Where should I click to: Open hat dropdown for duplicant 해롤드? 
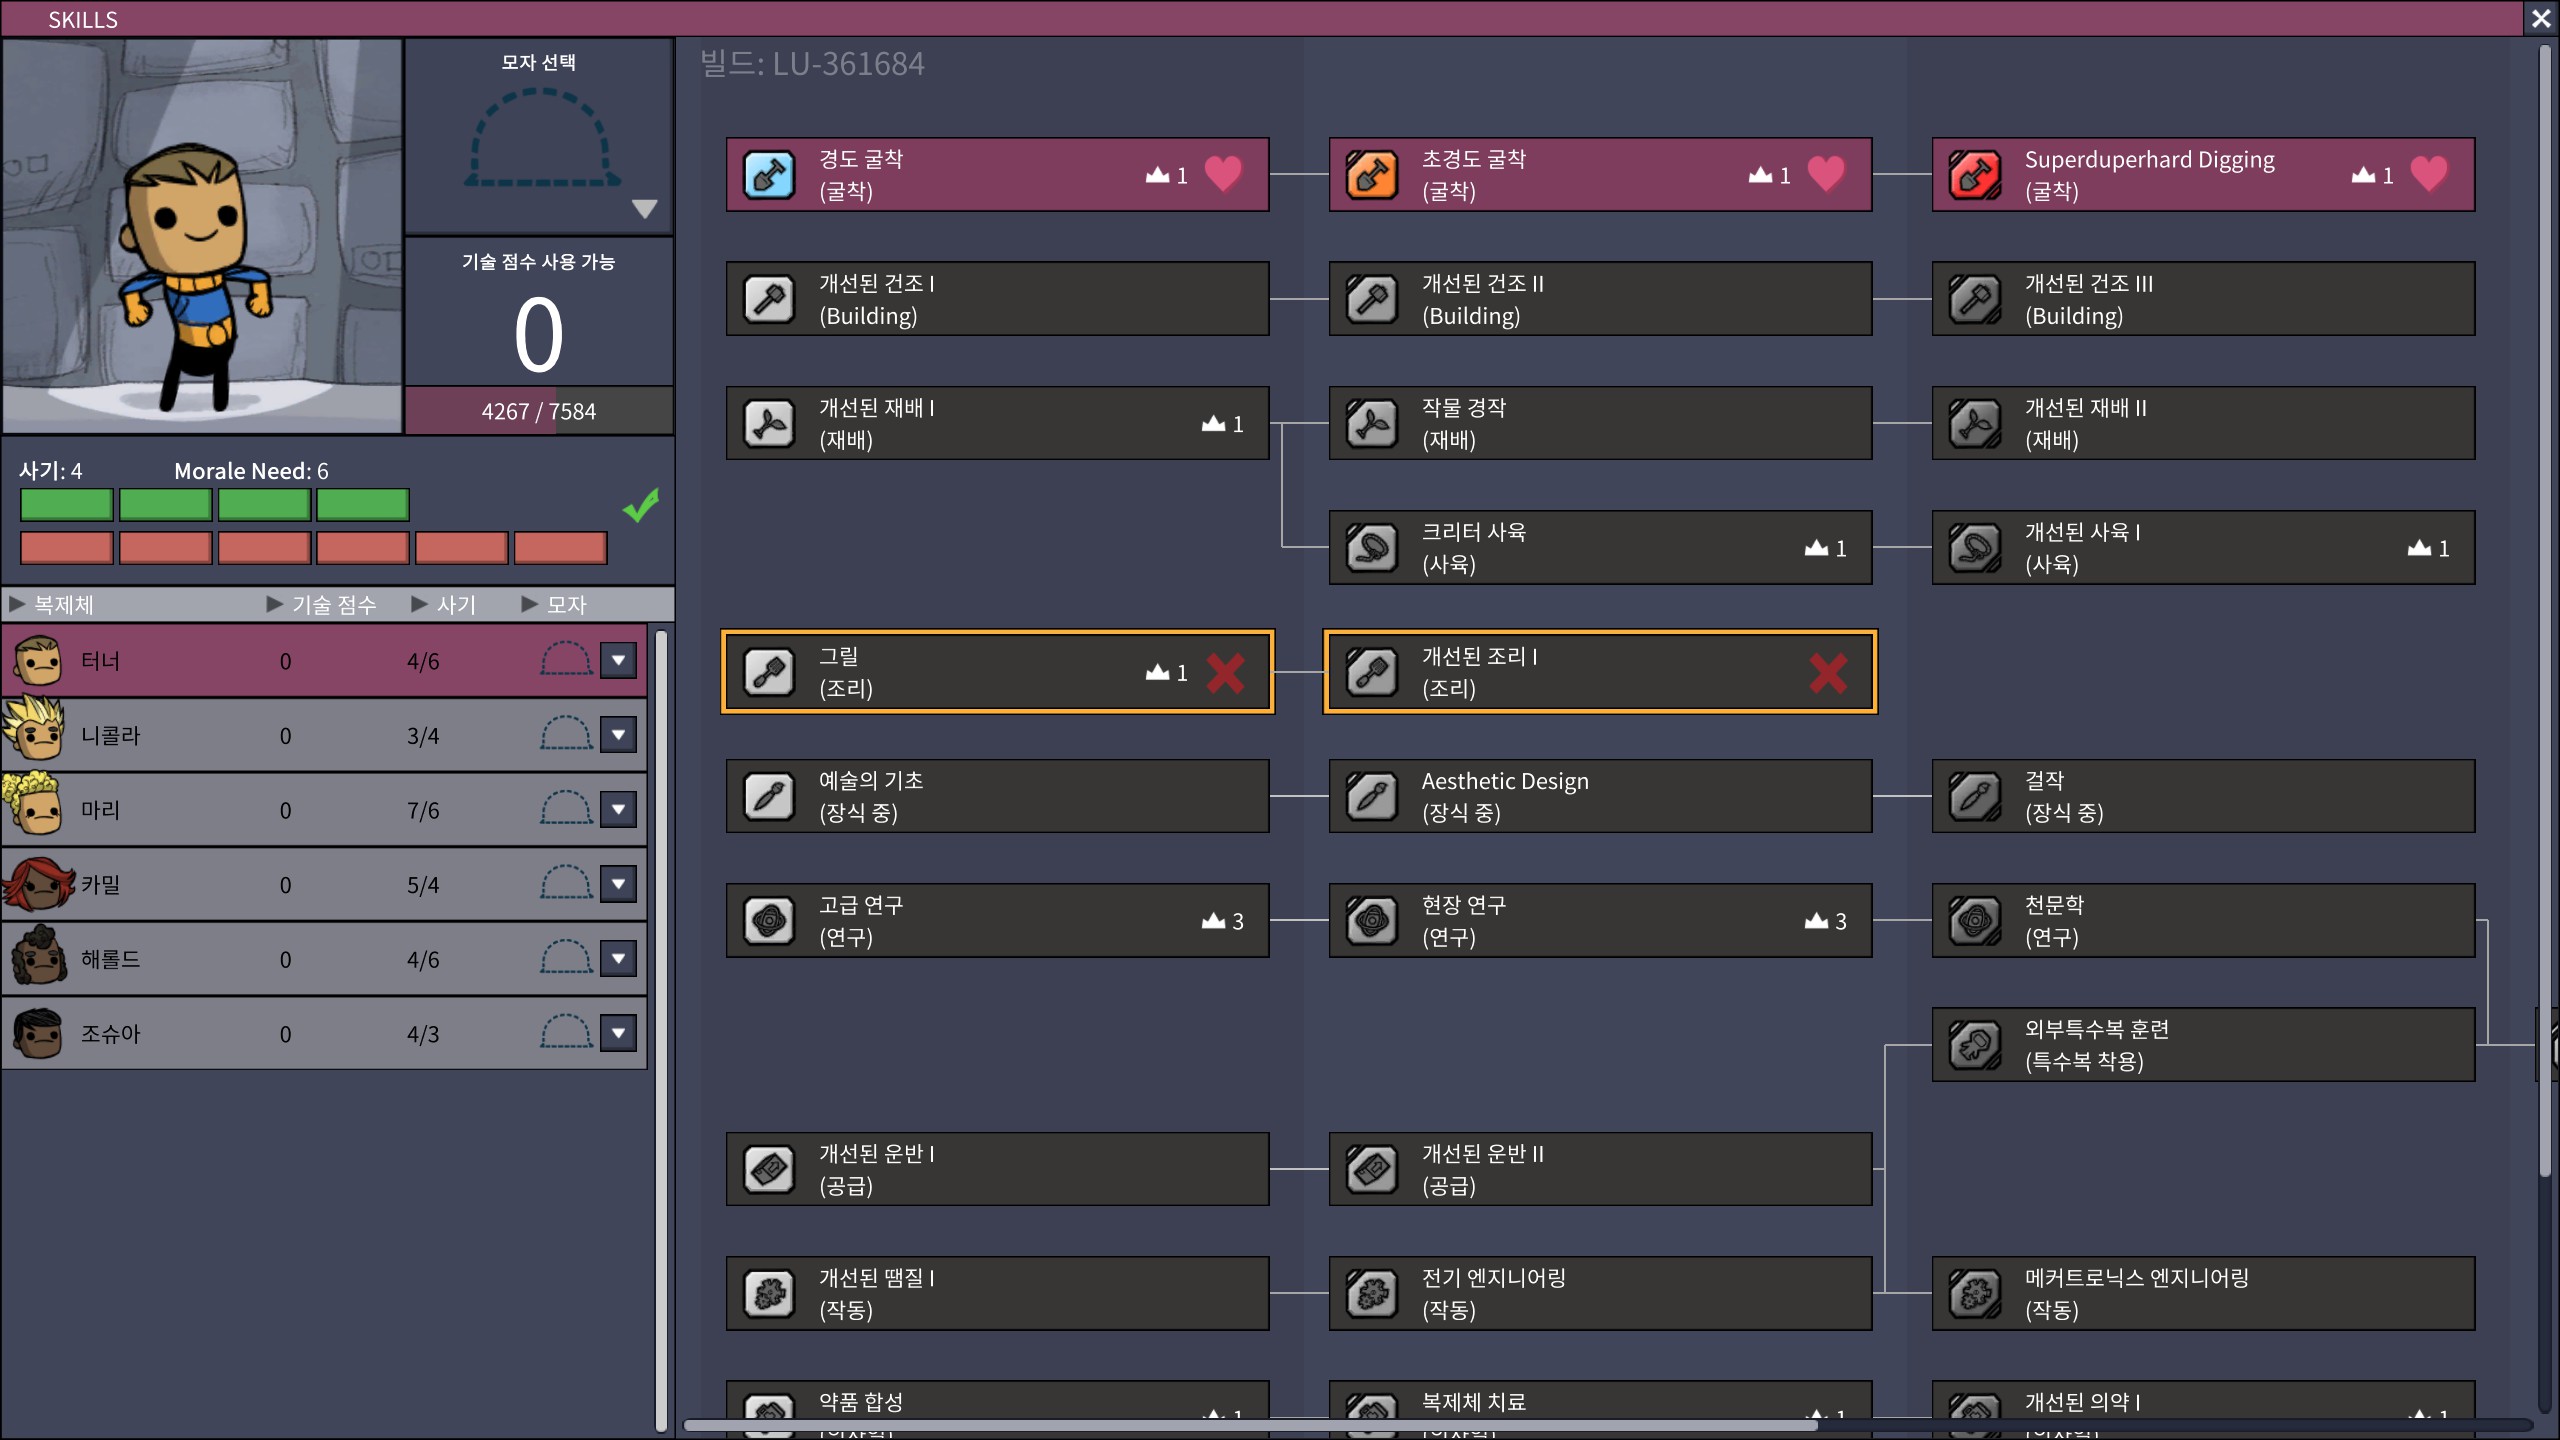[x=618, y=959]
